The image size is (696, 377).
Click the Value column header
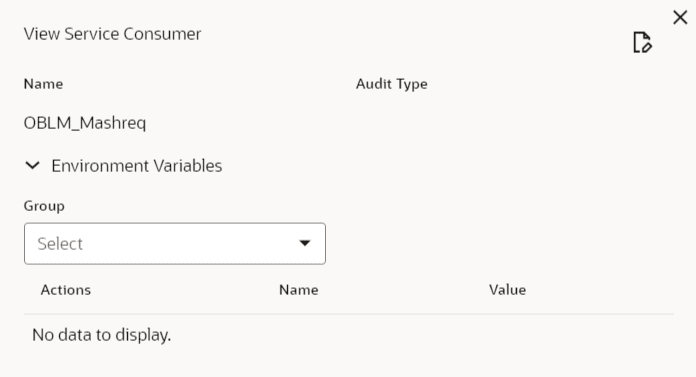tap(507, 290)
